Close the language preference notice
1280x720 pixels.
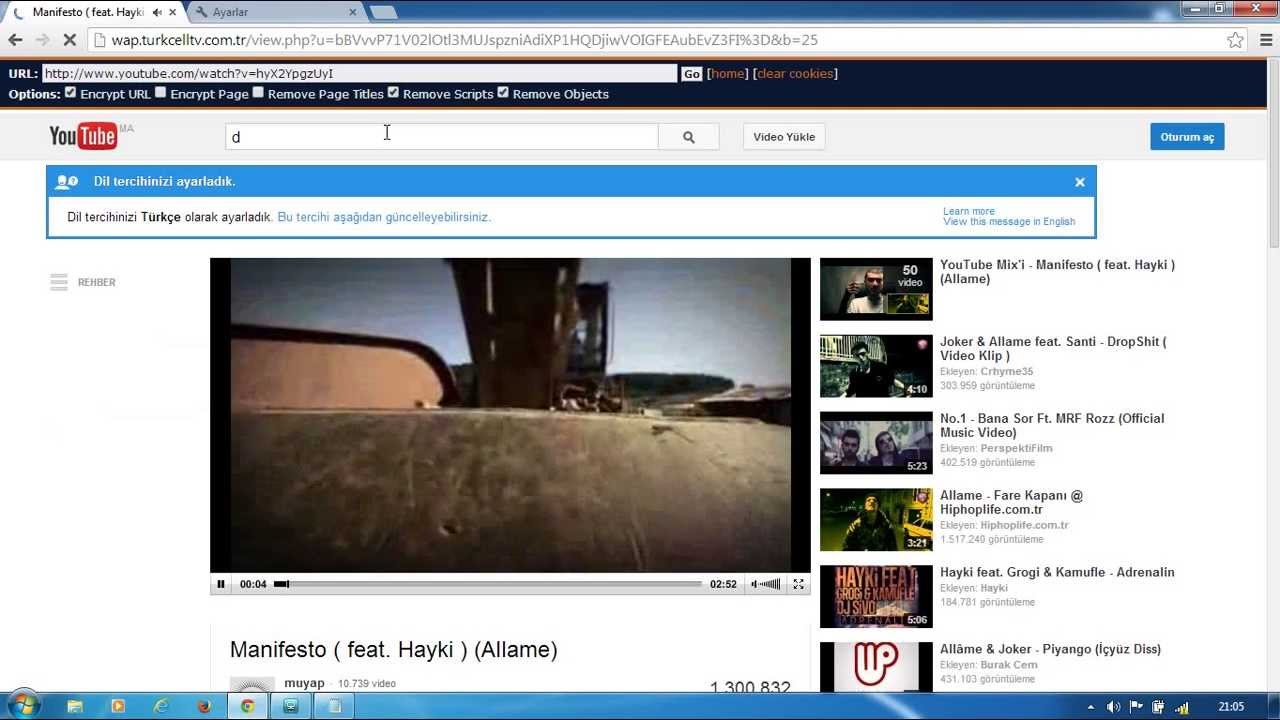pos(1080,182)
